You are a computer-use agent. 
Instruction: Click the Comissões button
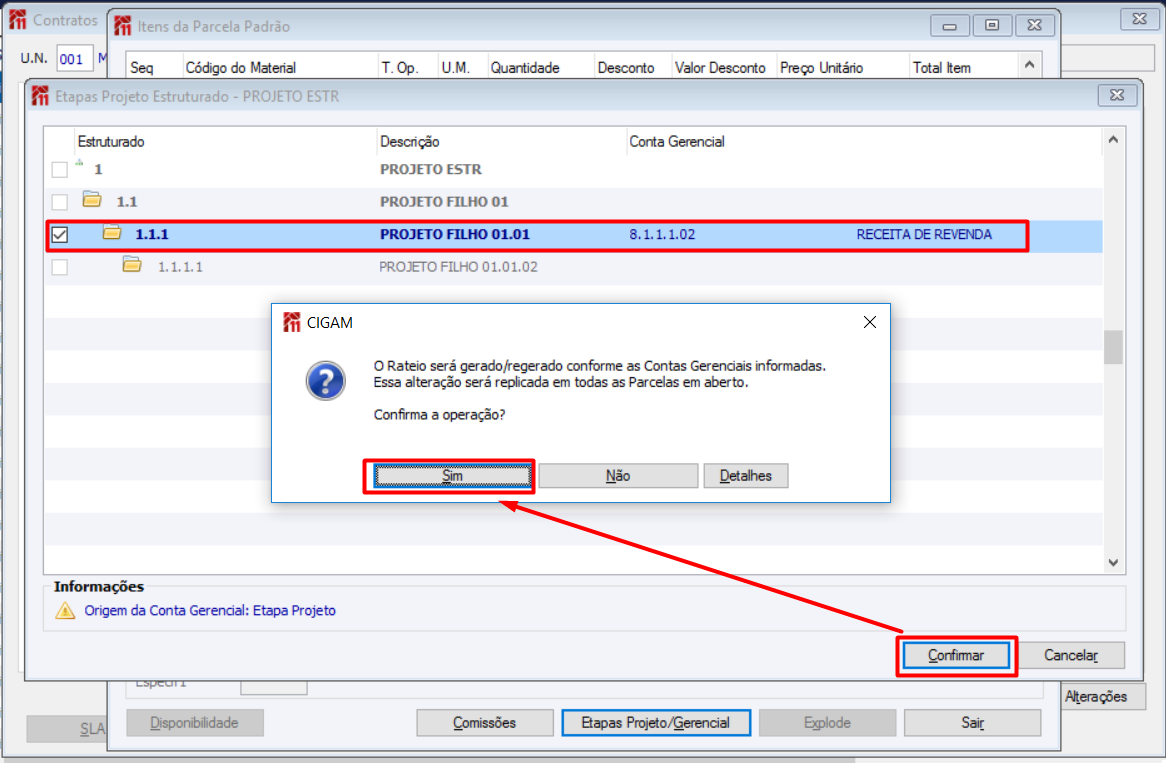pos(485,723)
